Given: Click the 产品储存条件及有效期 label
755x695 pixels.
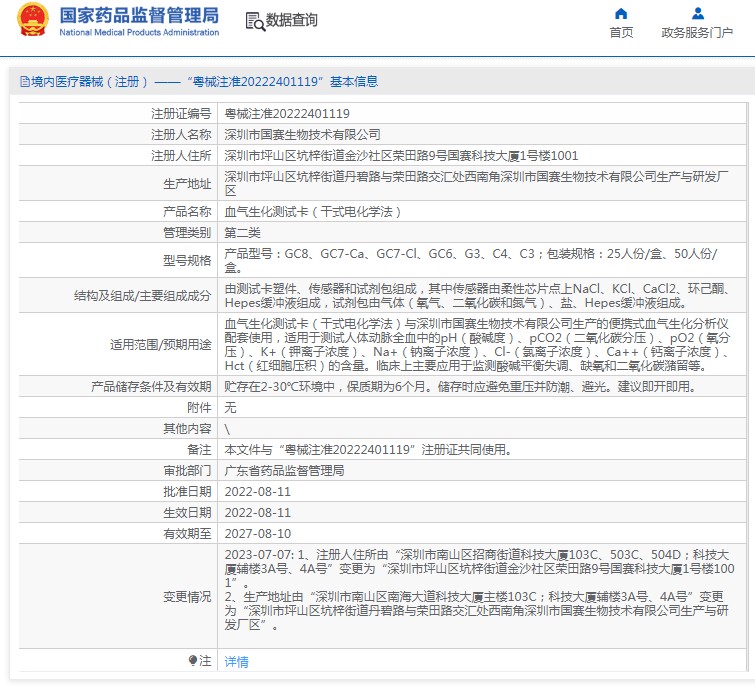Looking at the screenshot, I should [151, 387].
